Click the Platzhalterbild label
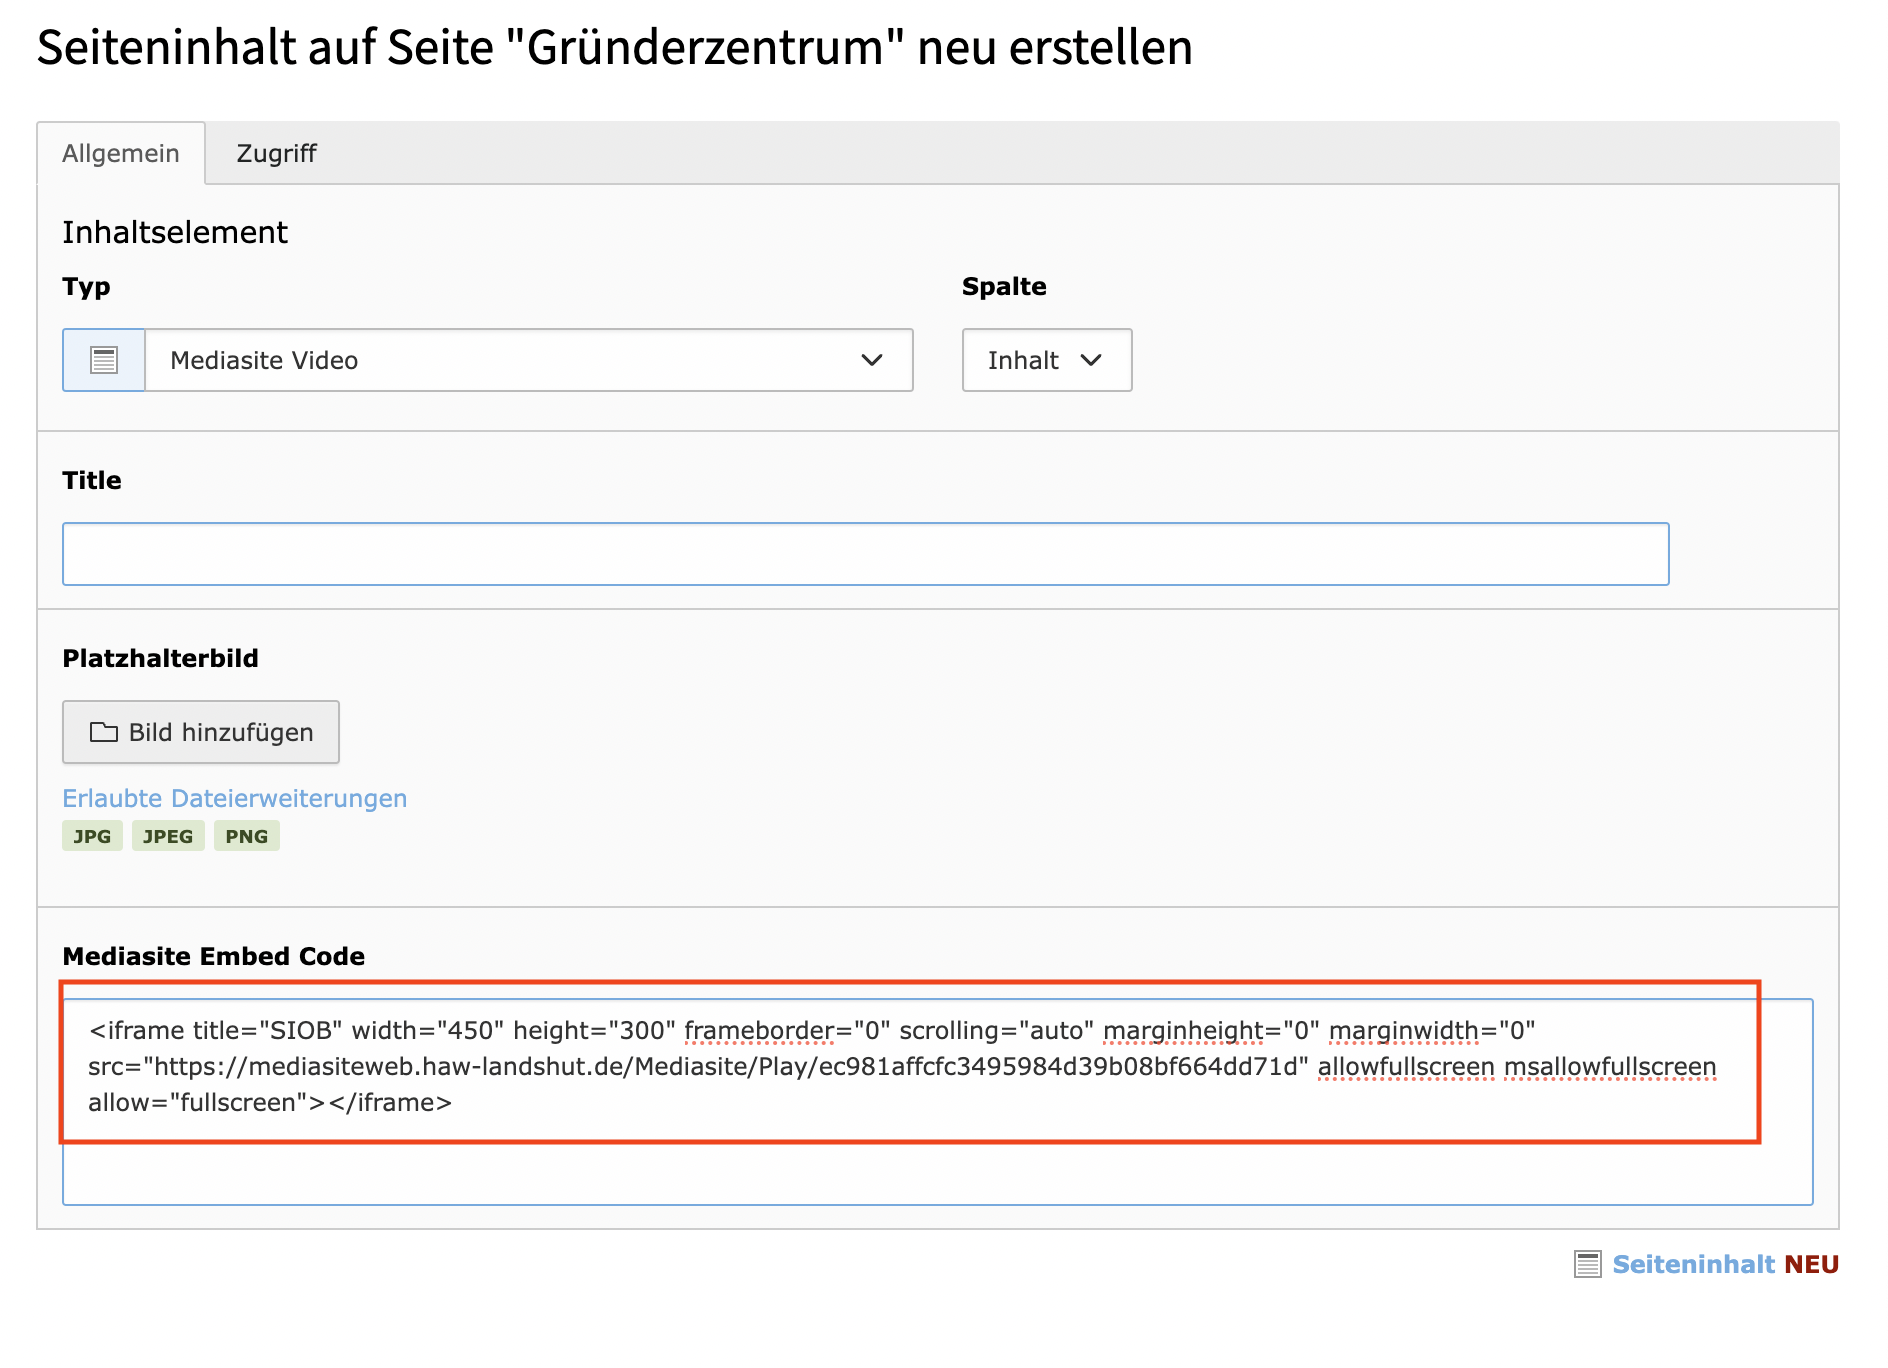The image size is (1888, 1368). coord(160,658)
